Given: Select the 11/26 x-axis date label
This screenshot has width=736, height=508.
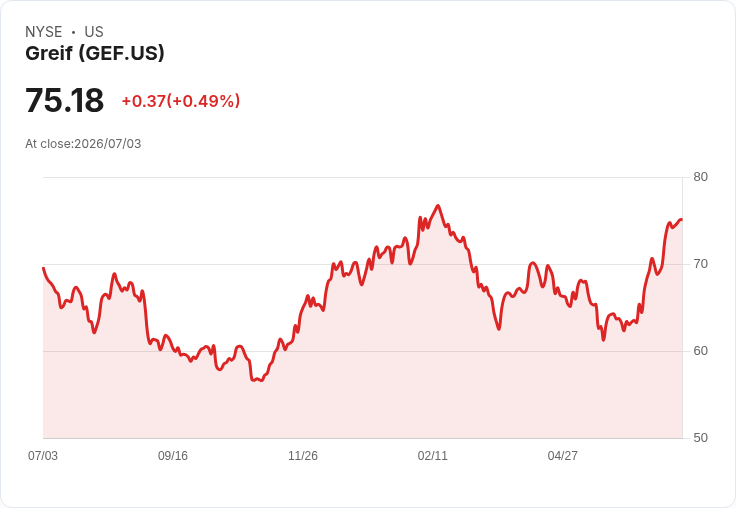Looking at the screenshot, I should [x=303, y=456].
